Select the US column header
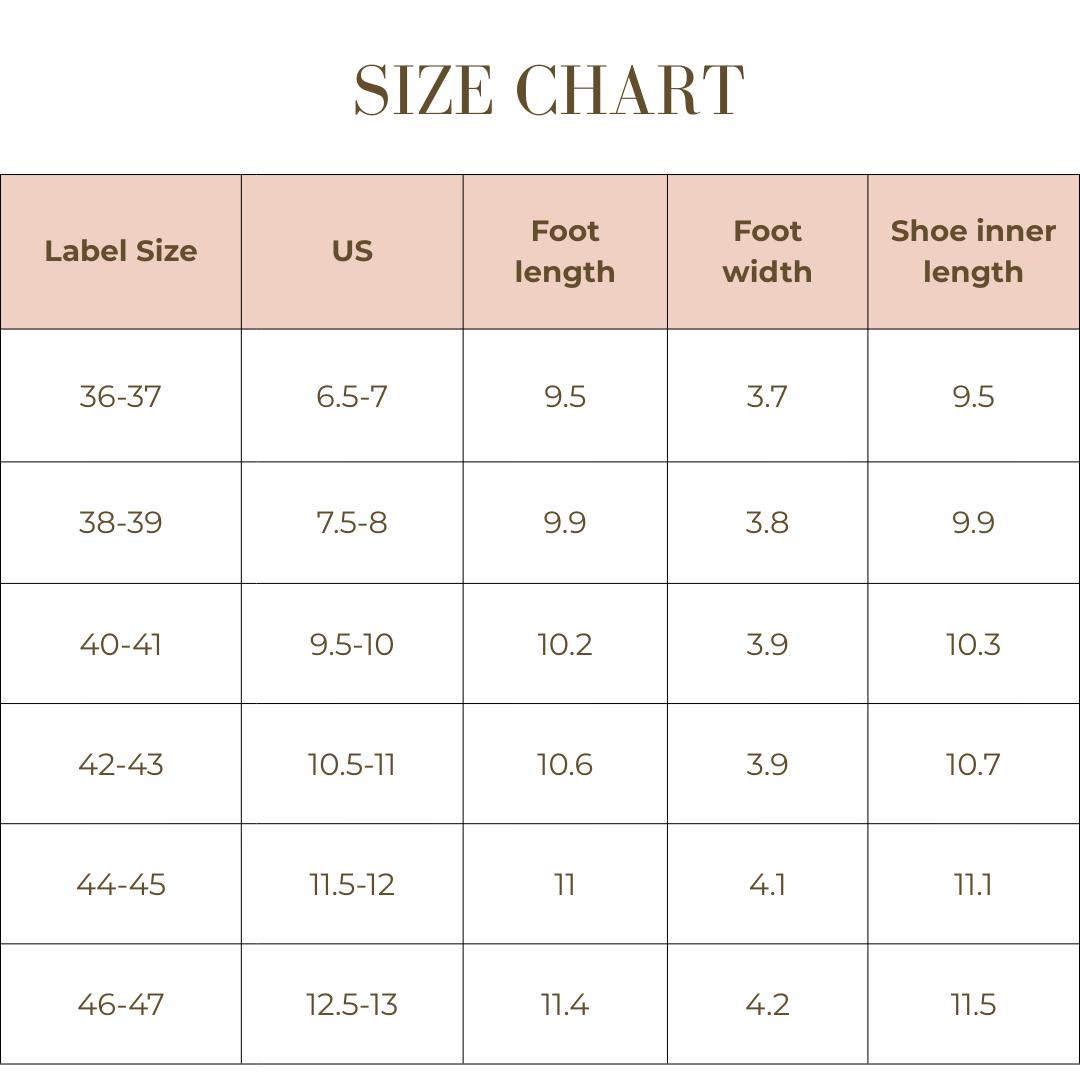1080x1080 pixels. pos(352,251)
